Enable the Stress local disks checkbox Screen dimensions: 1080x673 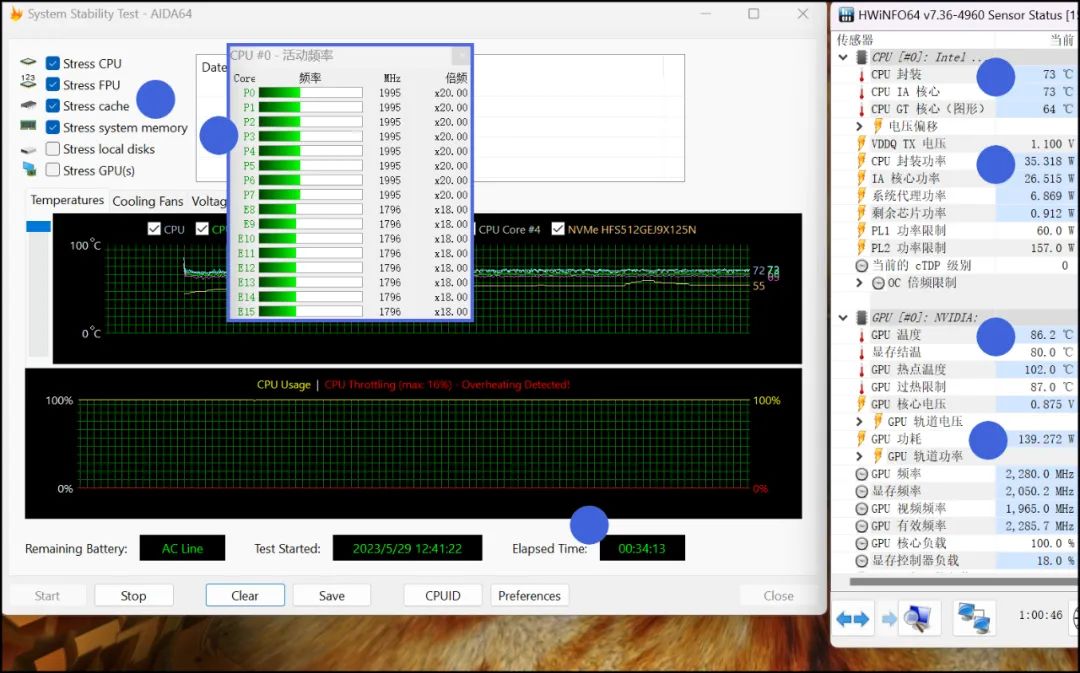(x=53, y=149)
